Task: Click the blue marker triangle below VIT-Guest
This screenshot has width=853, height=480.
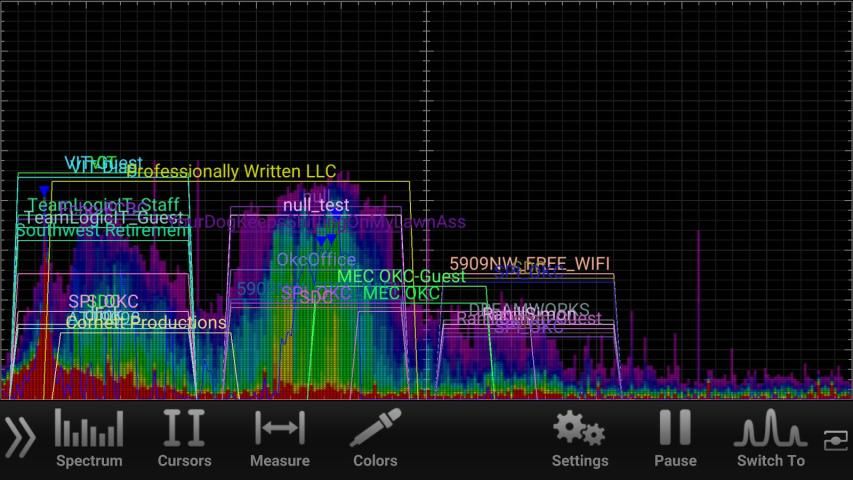Action: click(44, 190)
